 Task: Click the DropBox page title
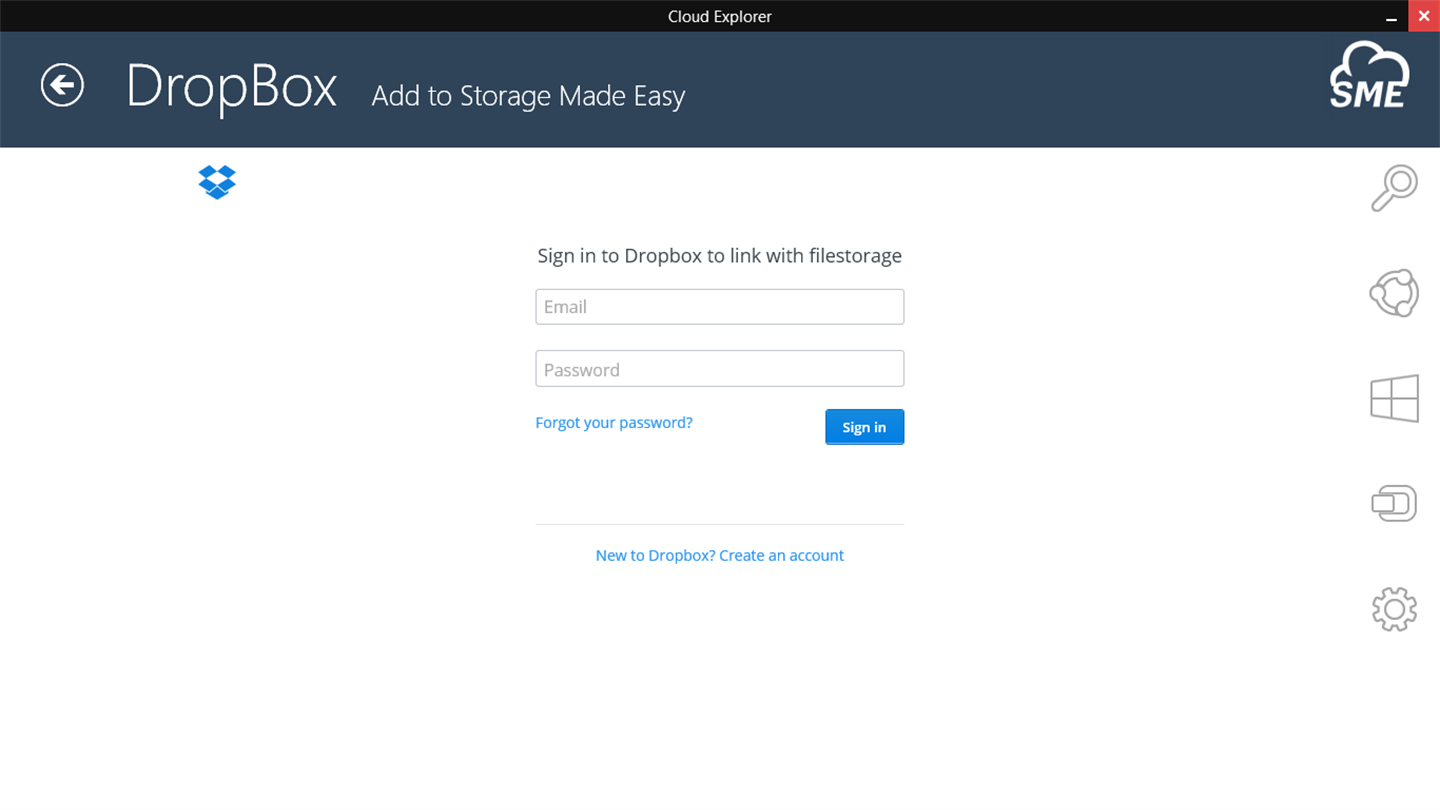click(x=231, y=88)
